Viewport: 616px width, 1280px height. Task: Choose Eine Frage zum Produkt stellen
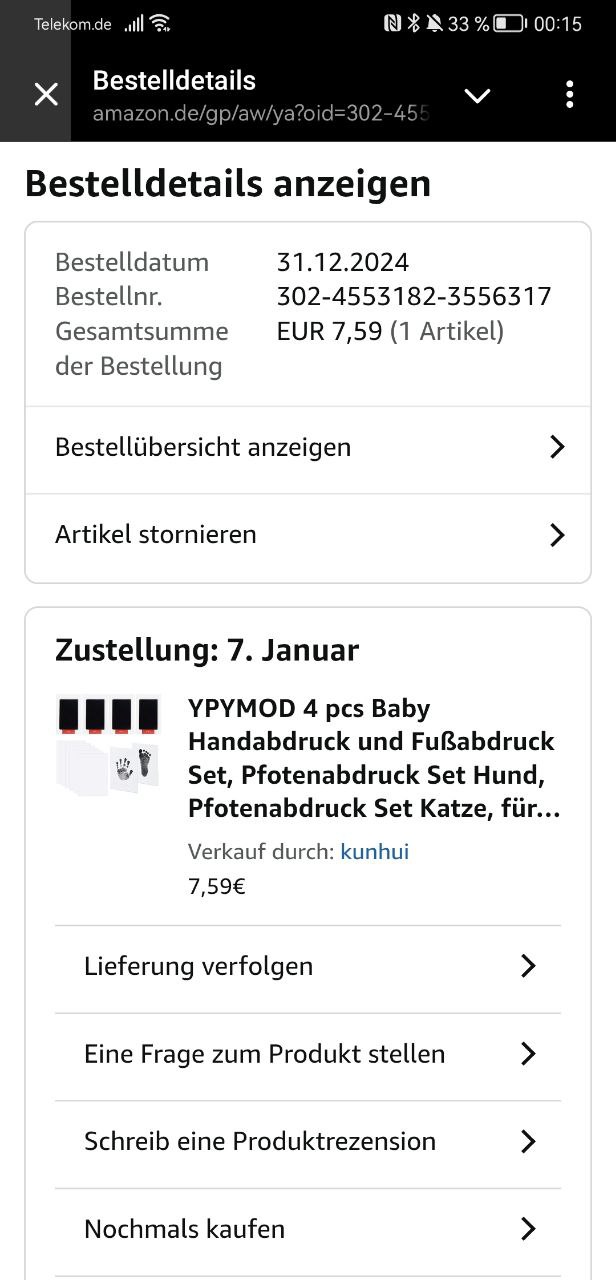coord(265,1054)
